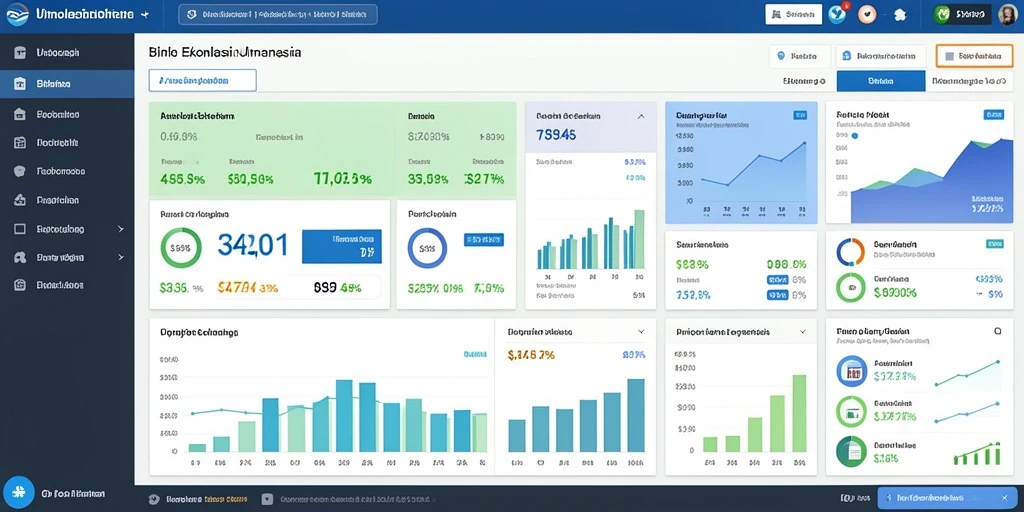Screen dimensions: 1024x512
Task: Click the round blue building icon in bottom-right card
Action: pos(851,372)
